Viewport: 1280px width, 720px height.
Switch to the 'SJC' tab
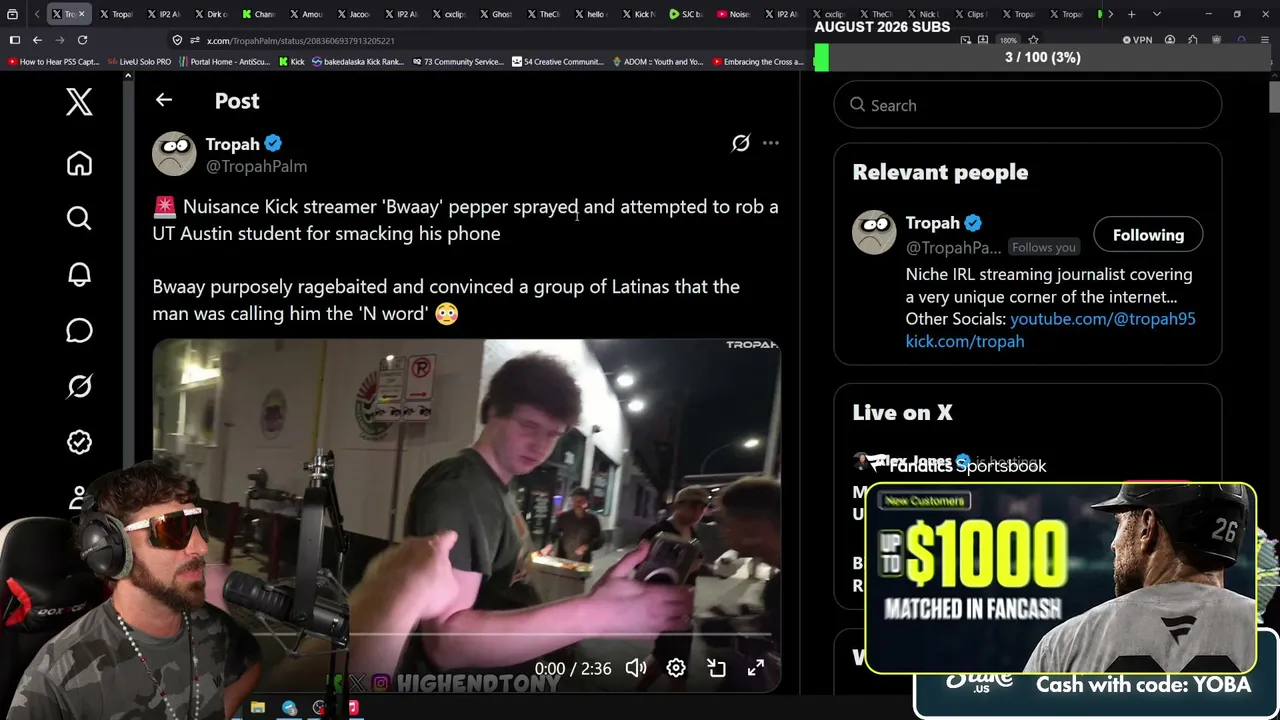tap(685, 14)
